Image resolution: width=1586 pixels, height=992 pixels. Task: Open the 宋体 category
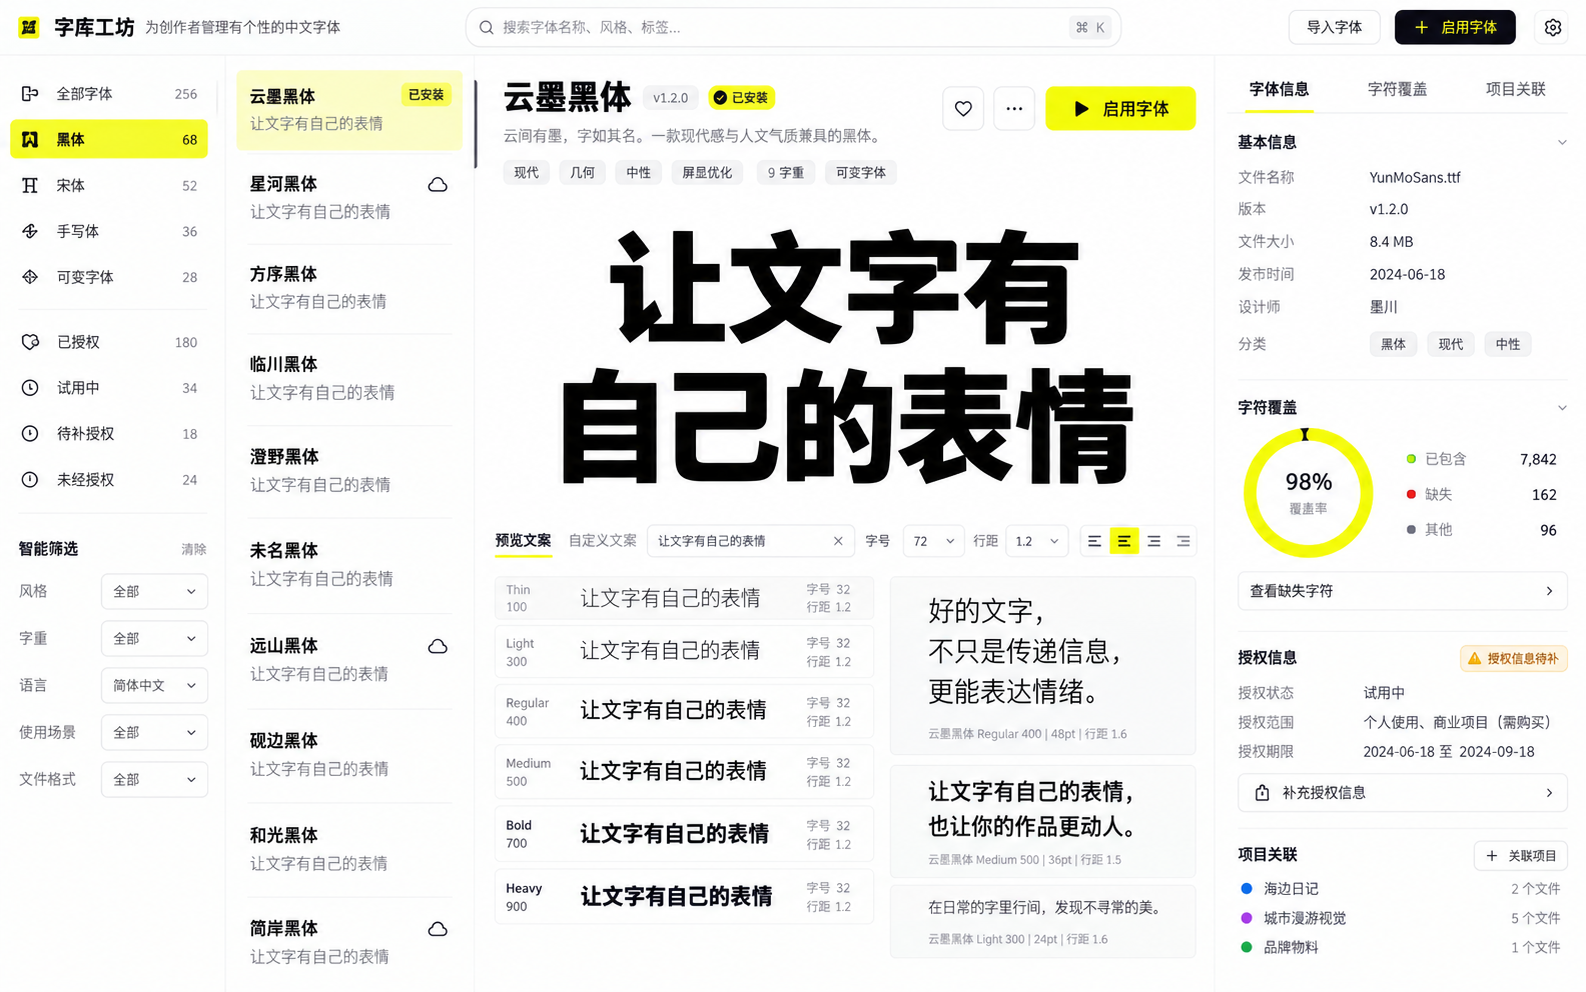point(109,186)
